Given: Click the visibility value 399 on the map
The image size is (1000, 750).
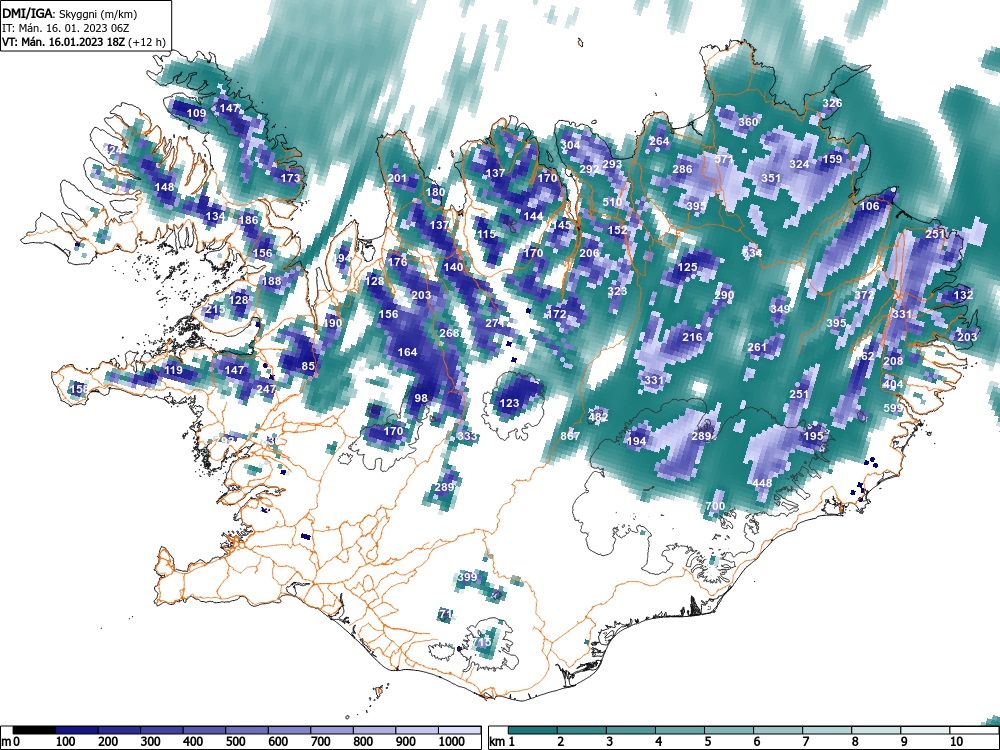Looking at the screenshot, I should click(467, 577).
